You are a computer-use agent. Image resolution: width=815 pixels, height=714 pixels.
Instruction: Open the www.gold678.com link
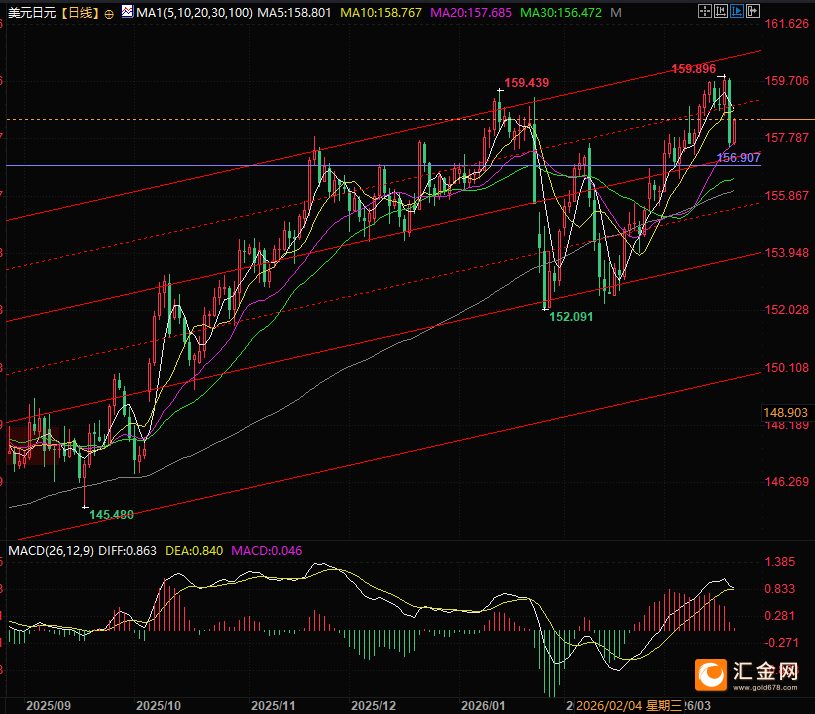coord(765,687)
